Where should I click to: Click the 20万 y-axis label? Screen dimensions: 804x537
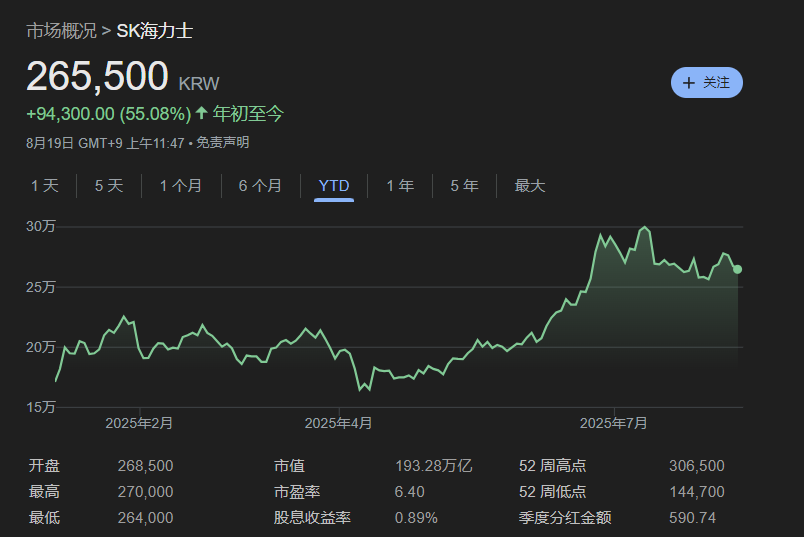tap(41, 347)
